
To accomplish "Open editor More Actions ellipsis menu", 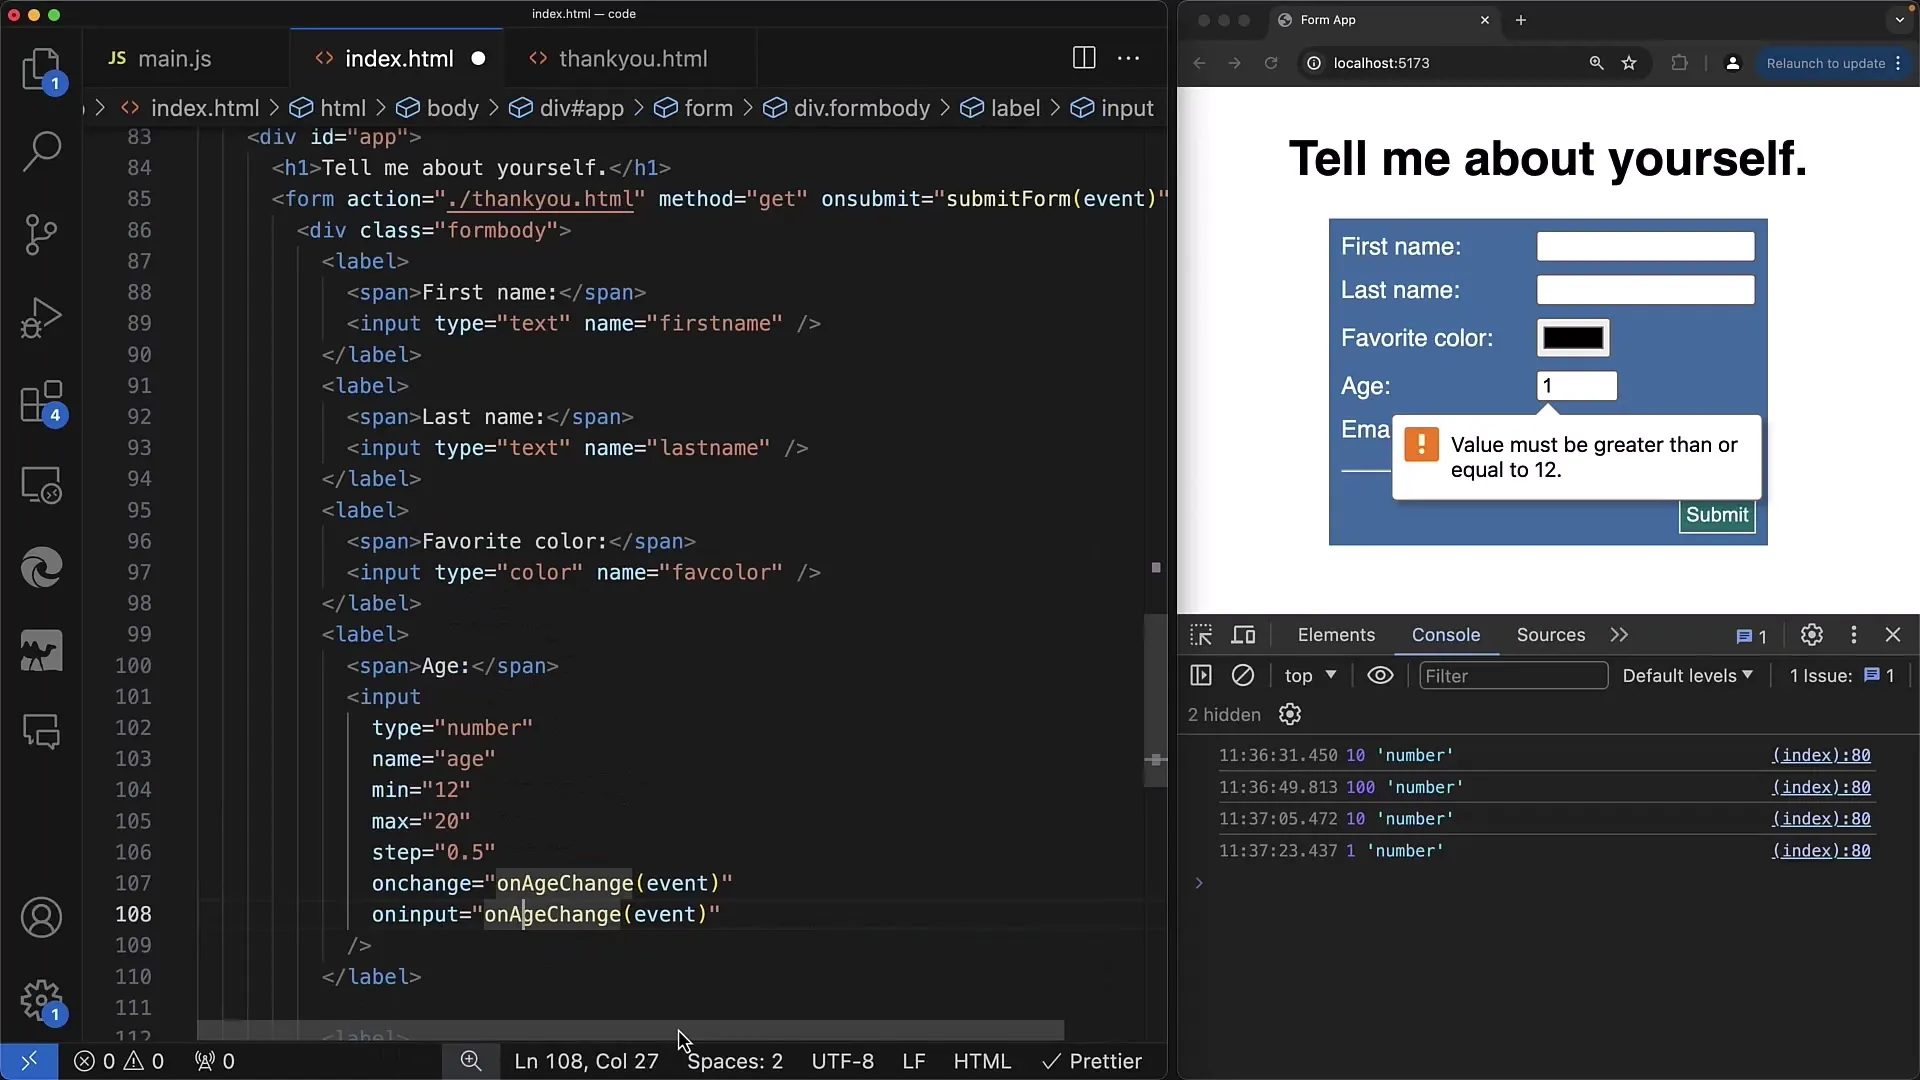I will tap(1128, 58).
